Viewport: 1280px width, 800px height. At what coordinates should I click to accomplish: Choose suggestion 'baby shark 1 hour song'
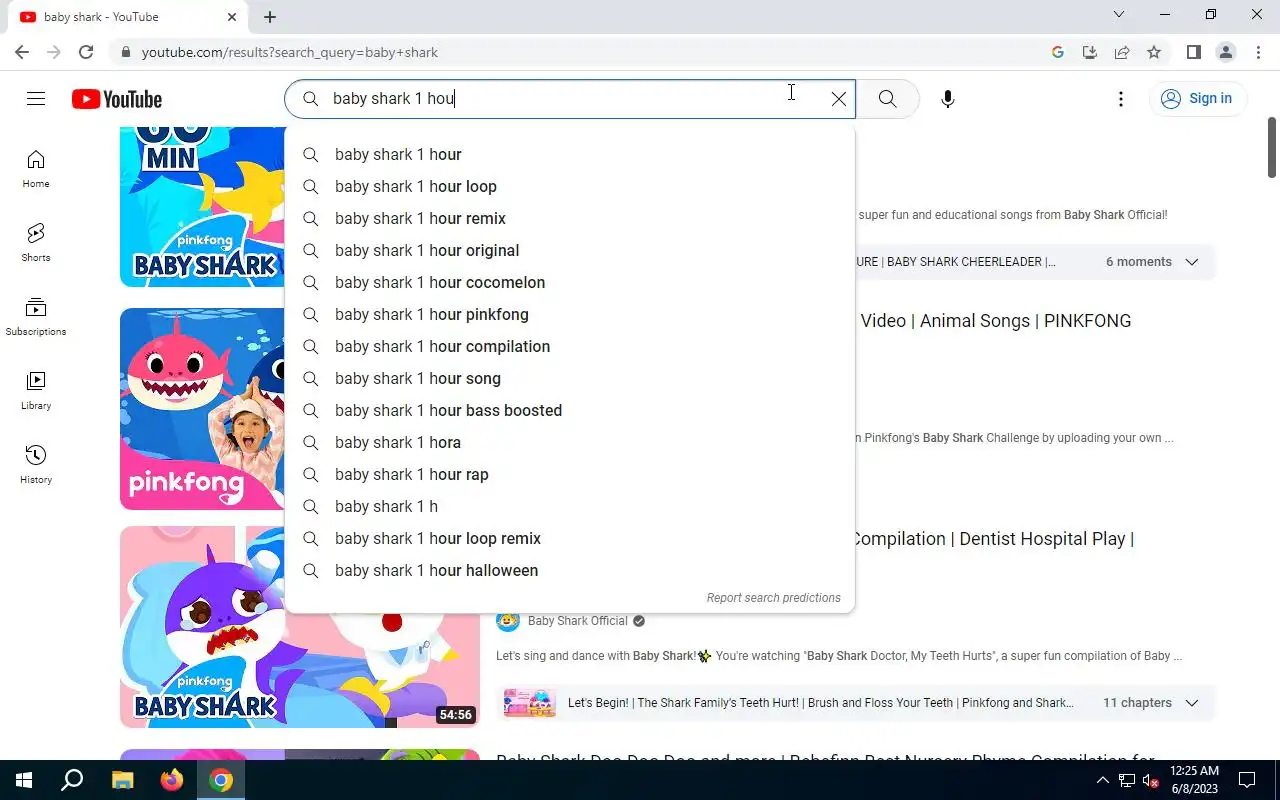570,378
